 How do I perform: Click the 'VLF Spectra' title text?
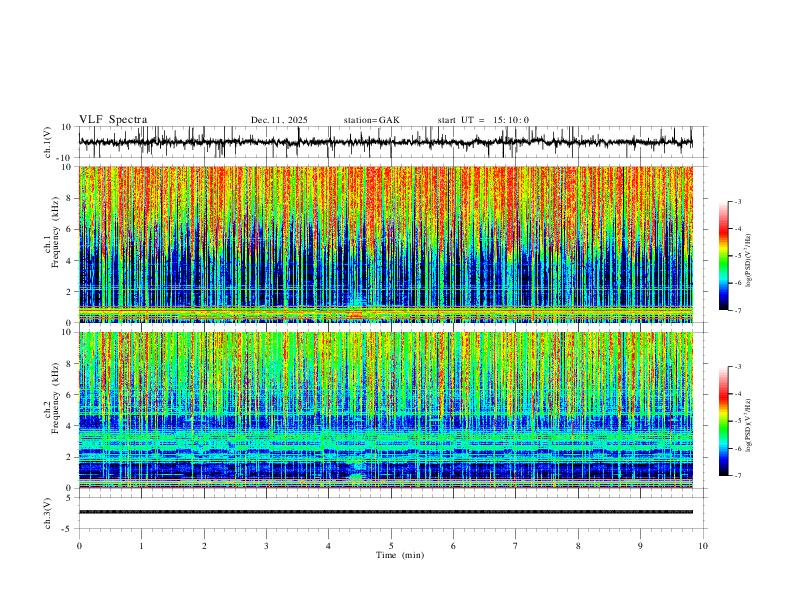click(113, 120)
